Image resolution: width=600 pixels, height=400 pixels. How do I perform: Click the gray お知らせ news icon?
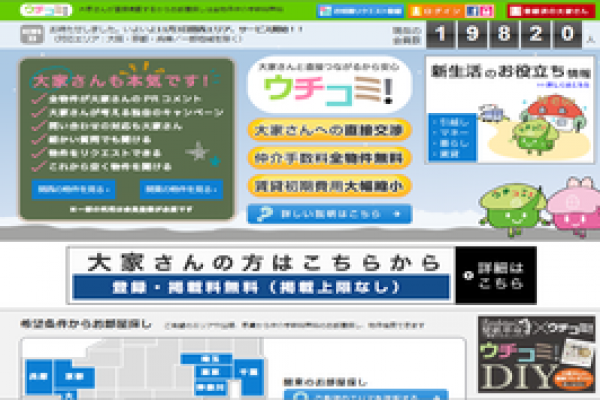pyautogui.click(x=32, y=34)
